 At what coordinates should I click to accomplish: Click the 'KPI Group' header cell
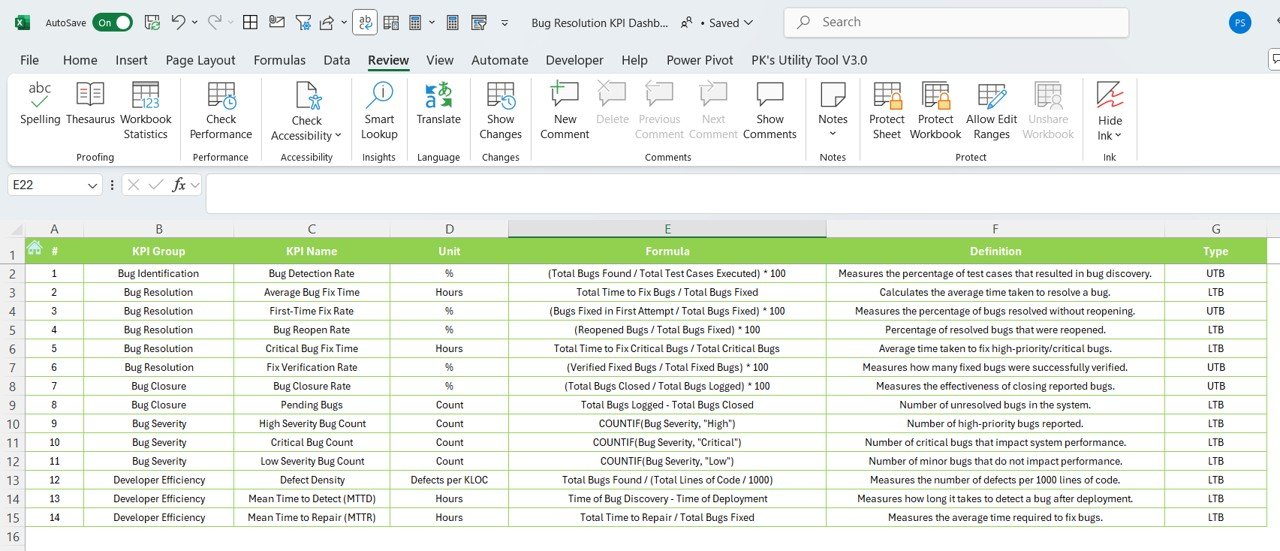(x=159, y=251)
